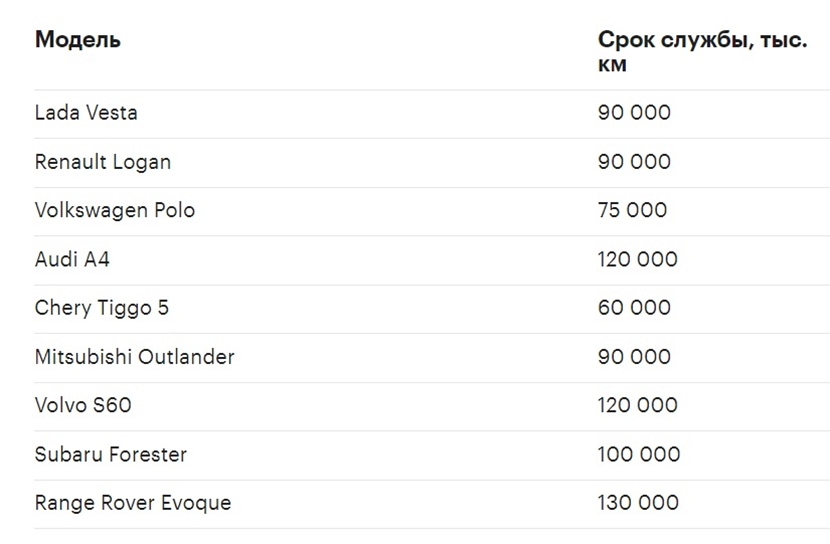
Task: Select the Volkswagen Polo row label
Action: click(115, 211)
